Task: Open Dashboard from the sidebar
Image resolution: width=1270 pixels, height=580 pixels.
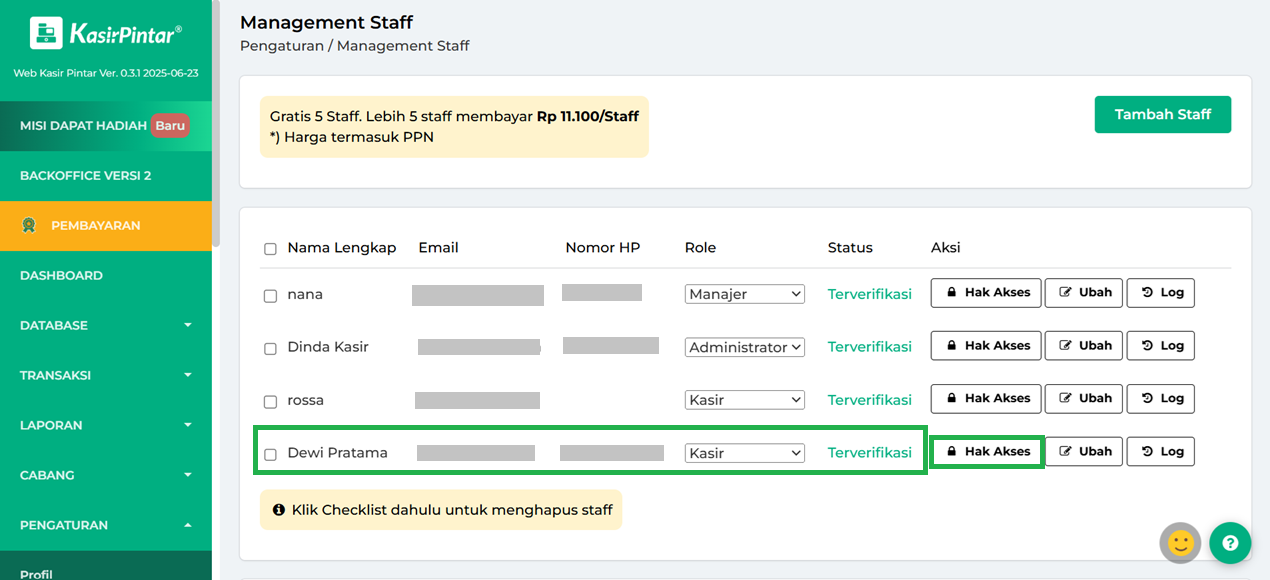Action: pos(61,276)
